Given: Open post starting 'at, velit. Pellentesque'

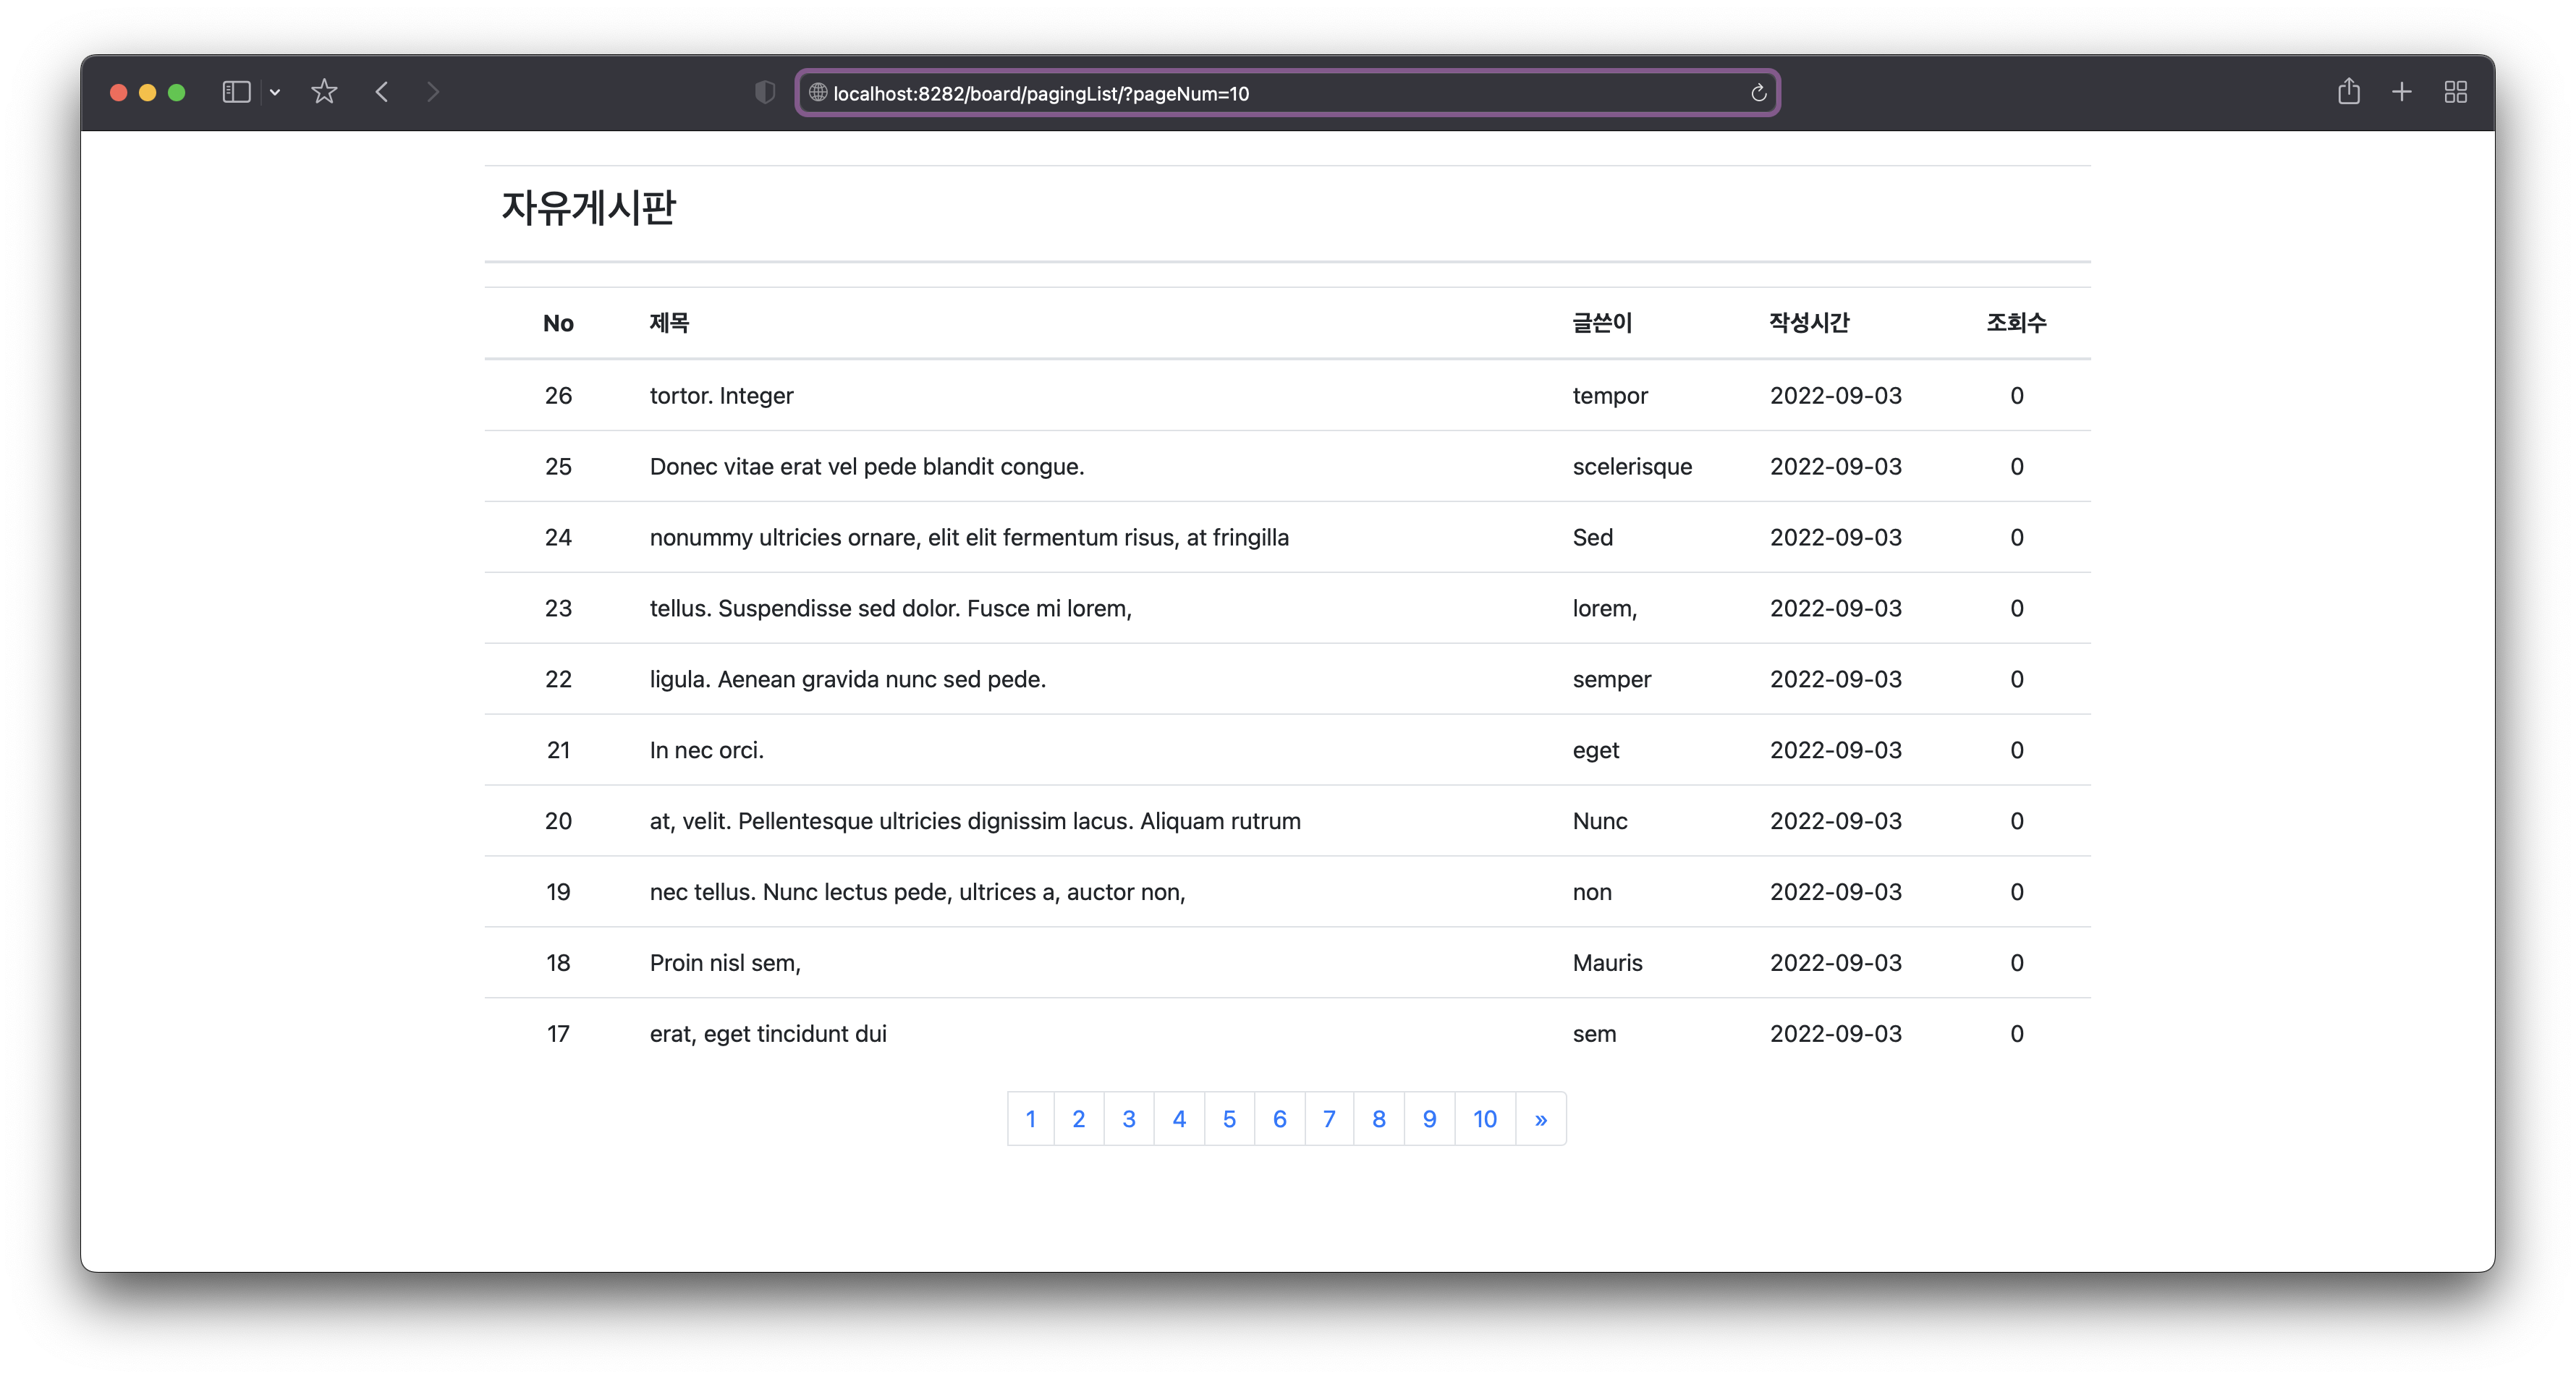Looking at the screenshot, I should 975,821.
